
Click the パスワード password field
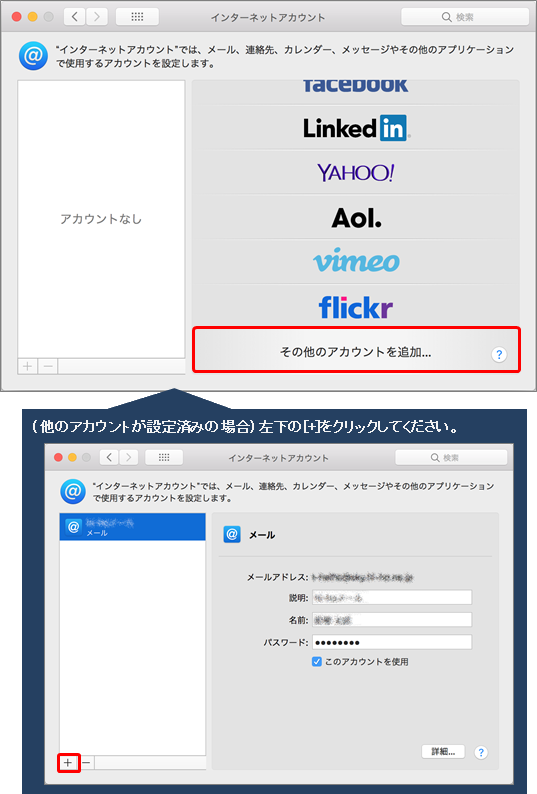(x=392, y=642)
